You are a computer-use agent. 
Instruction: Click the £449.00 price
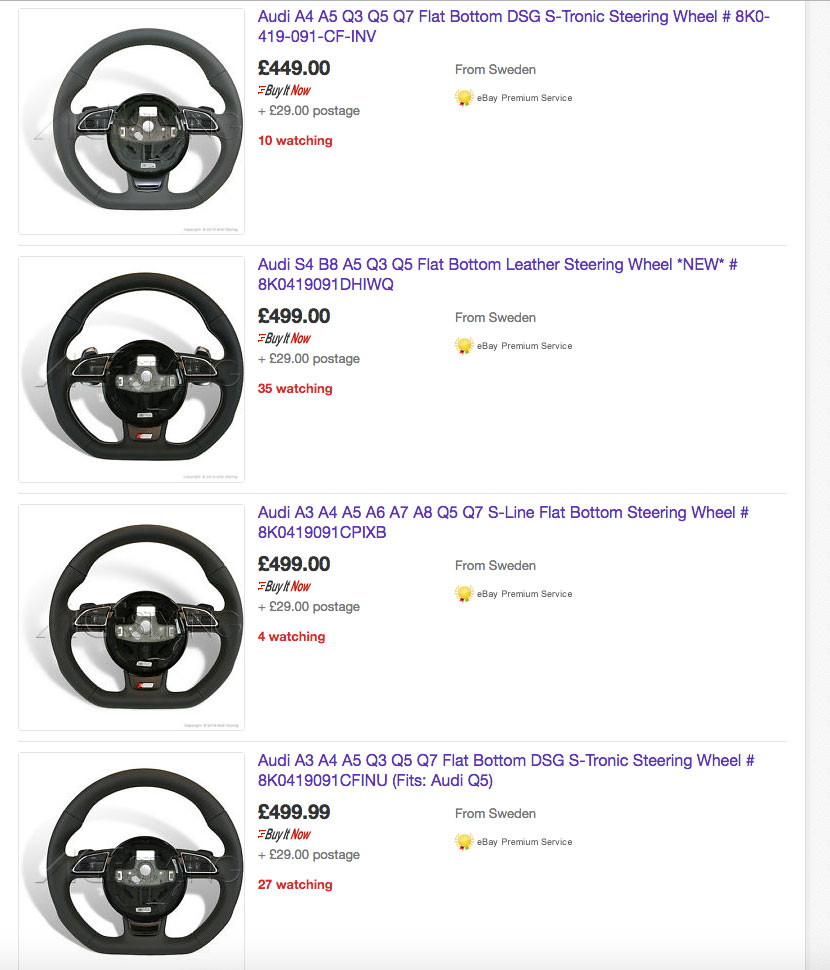[x=294, y=68]
